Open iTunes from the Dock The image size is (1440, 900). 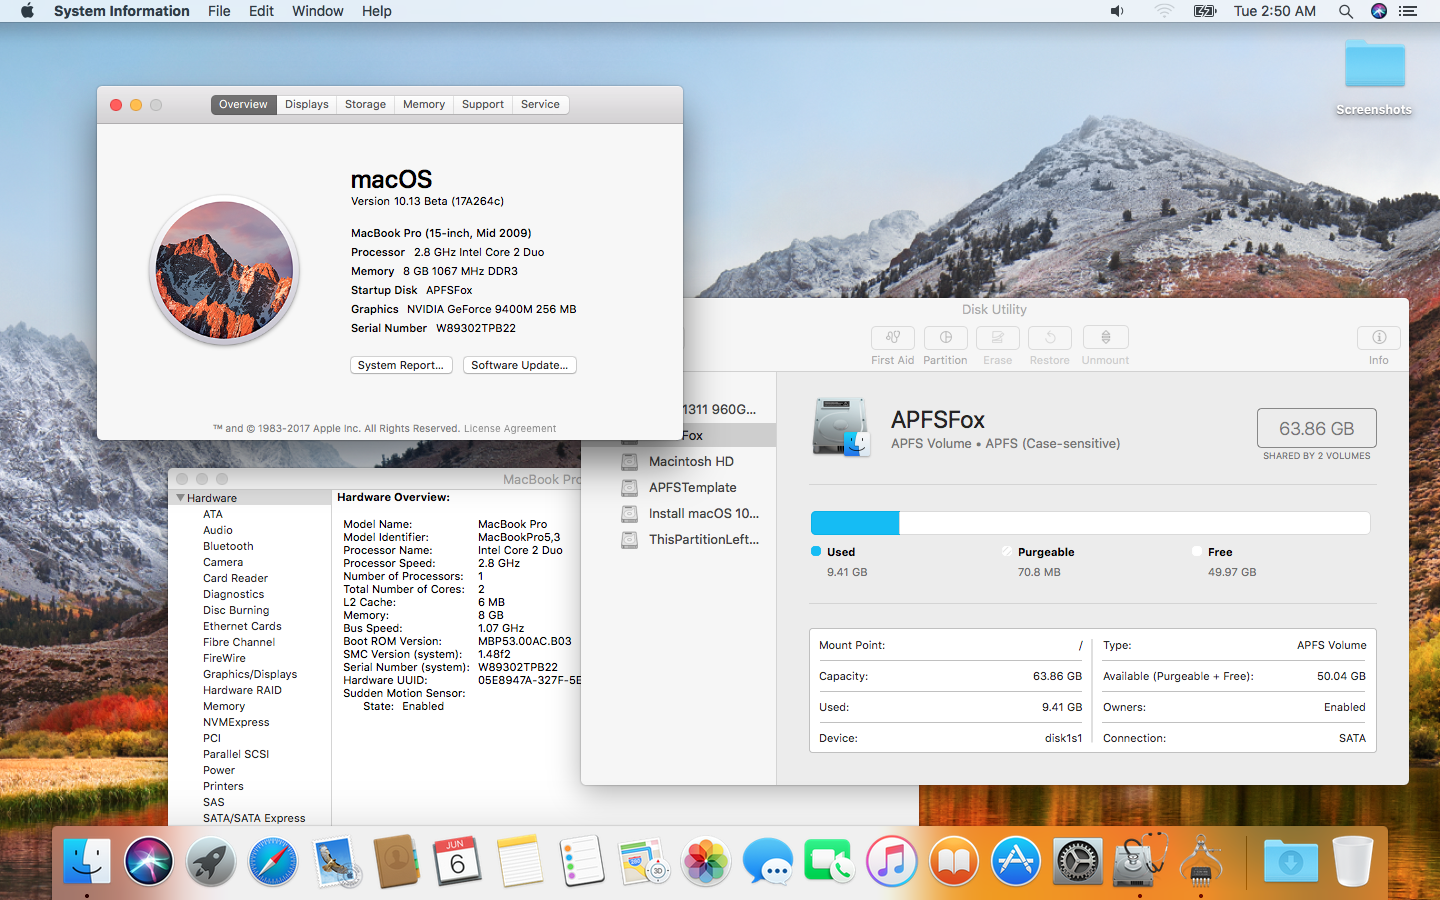pyautogui.click(x=892, y=861)
